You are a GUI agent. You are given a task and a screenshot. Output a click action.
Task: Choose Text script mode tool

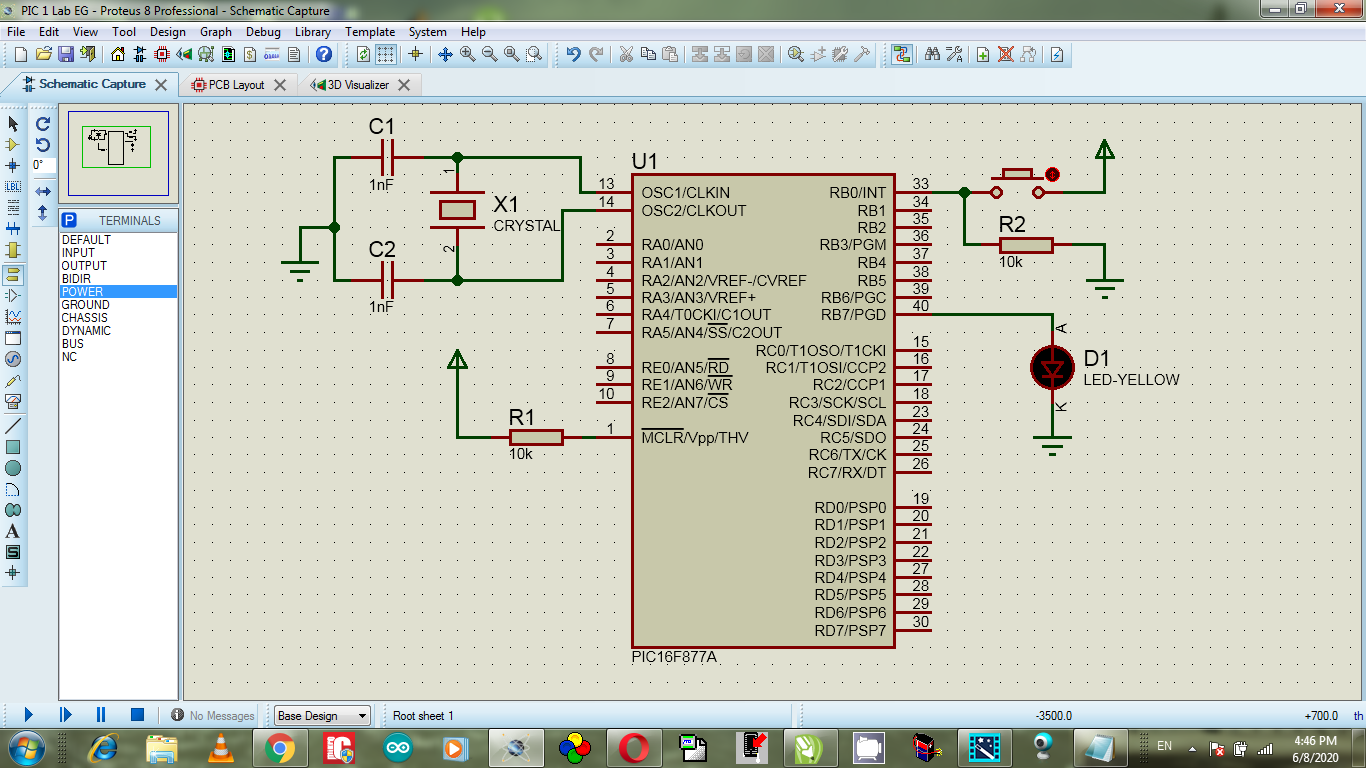[13, 207]
